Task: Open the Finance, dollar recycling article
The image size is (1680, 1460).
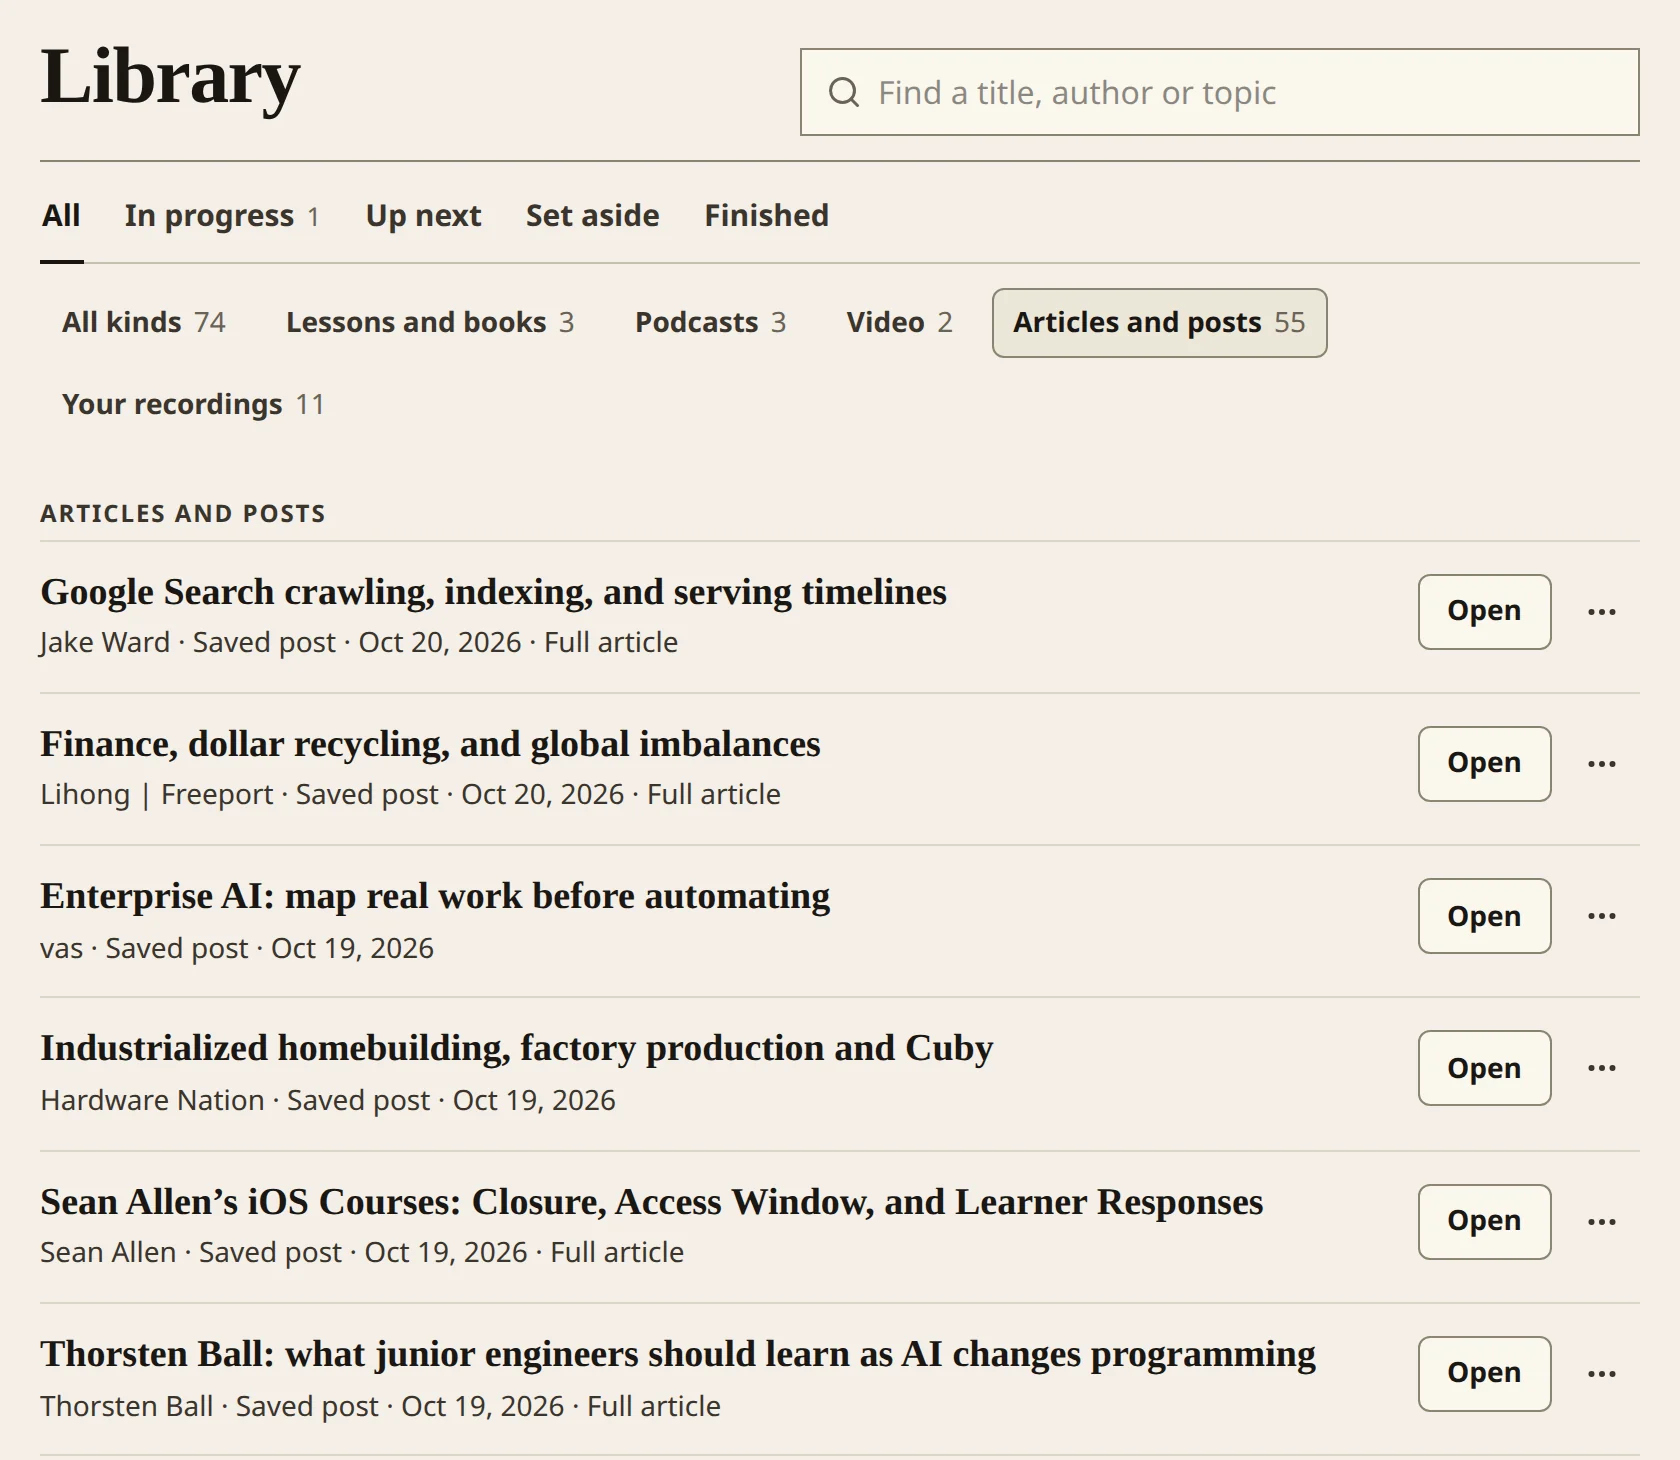Action: 1484,764
